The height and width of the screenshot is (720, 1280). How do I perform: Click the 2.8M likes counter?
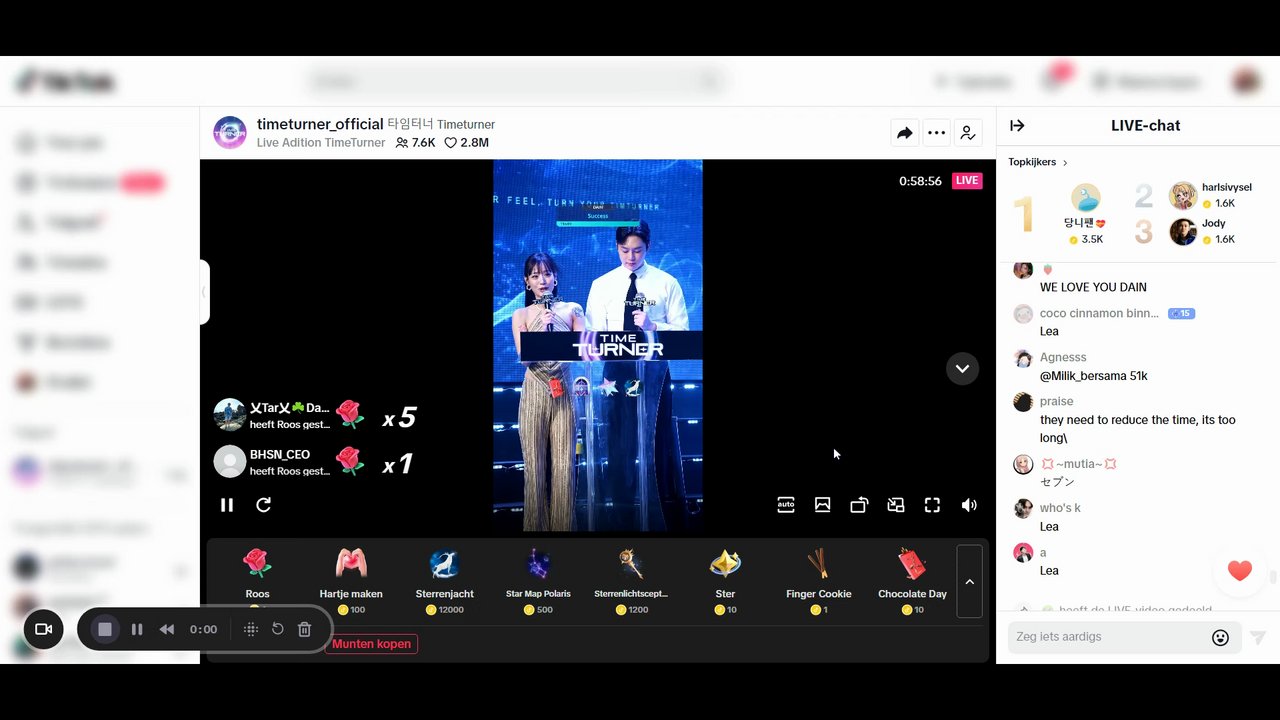click(x=467, y=143)
